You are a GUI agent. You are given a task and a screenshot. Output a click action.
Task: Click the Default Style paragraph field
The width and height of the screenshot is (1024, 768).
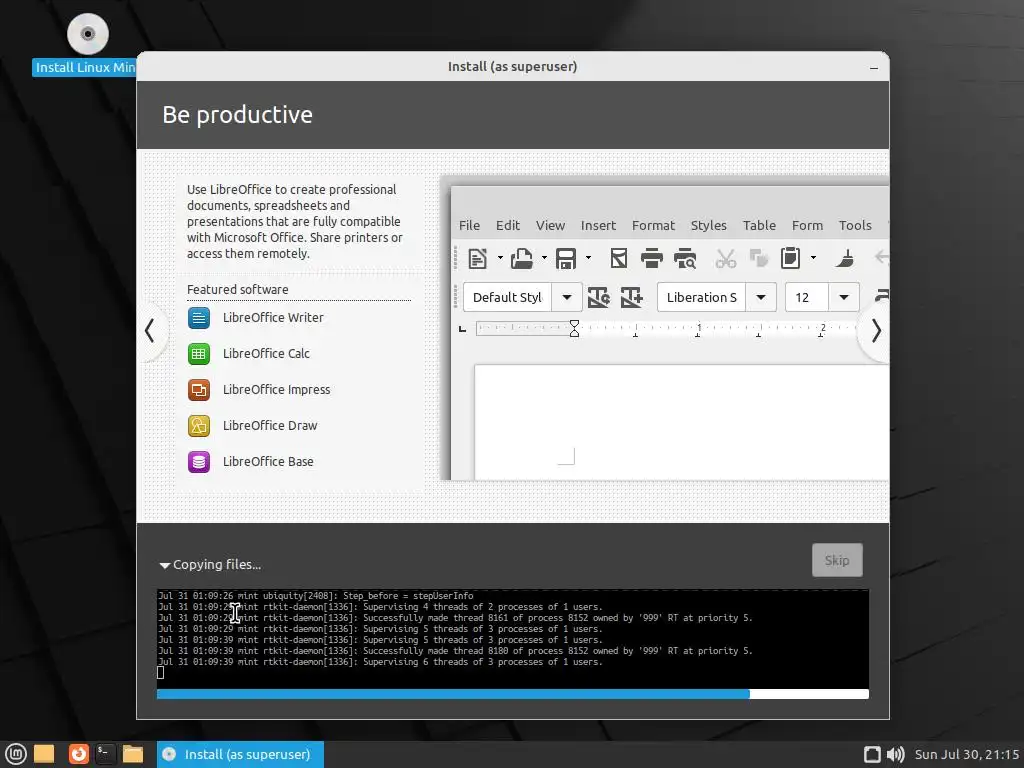pos(507,298)
